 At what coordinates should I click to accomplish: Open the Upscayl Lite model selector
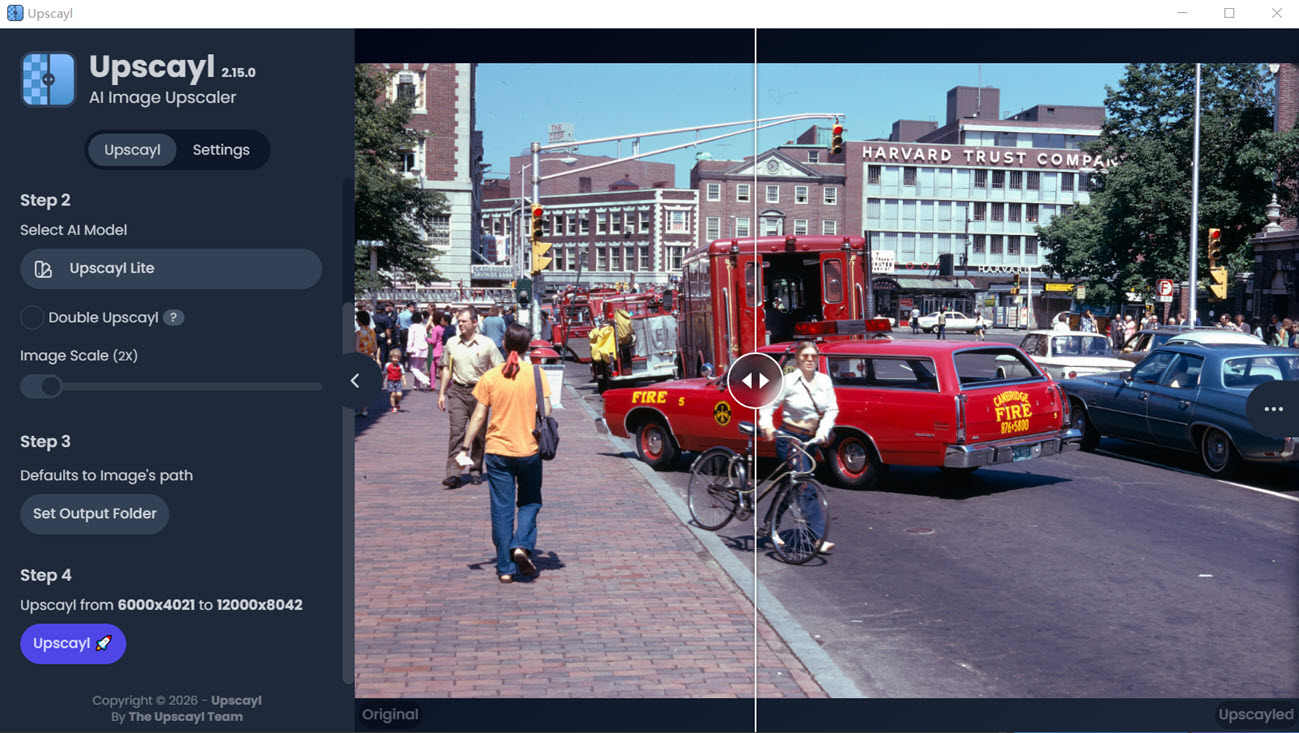[x=171, y=269]
